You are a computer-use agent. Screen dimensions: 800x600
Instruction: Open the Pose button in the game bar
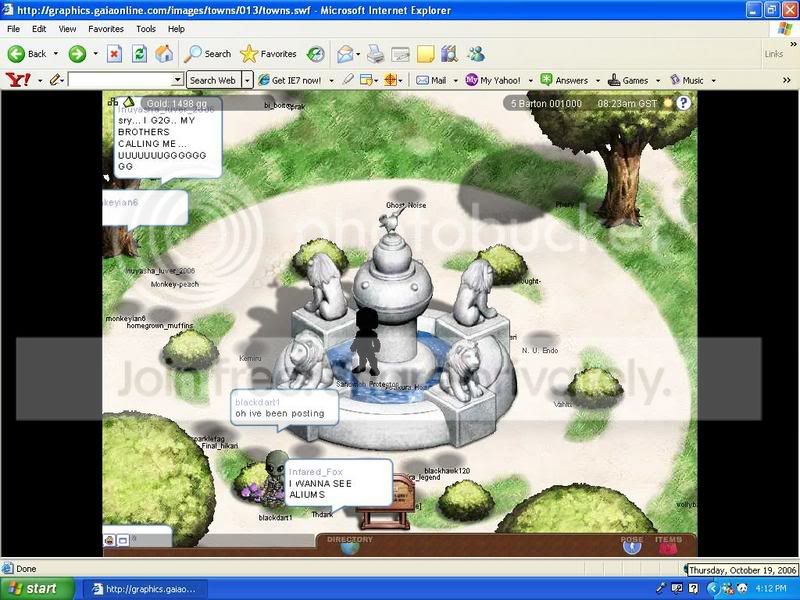[632, 547]
